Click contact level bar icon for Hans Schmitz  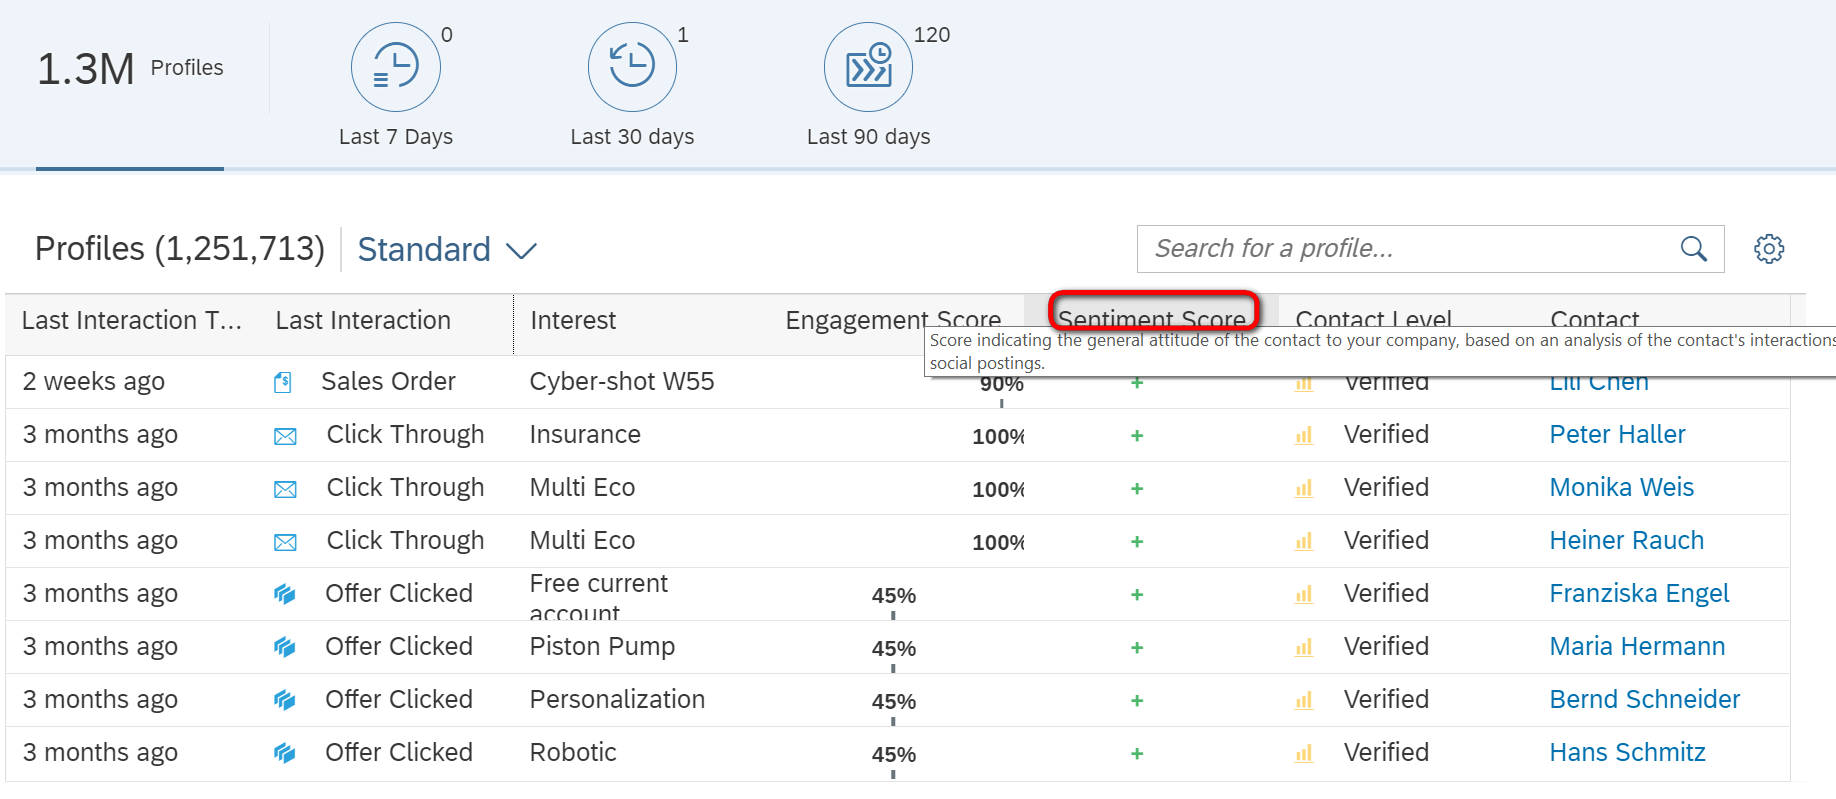[x=1304, y=754]
